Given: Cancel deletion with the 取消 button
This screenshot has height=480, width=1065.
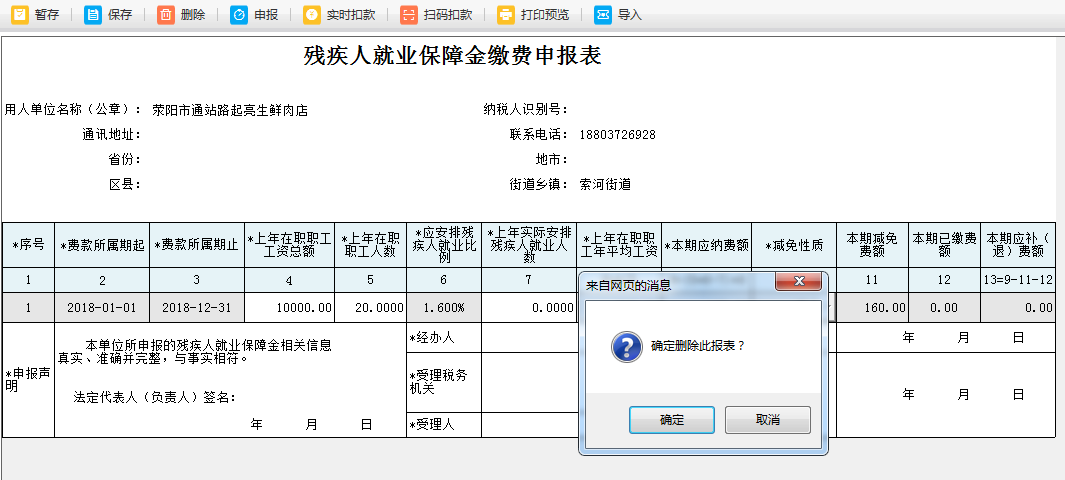Looking at the screenshot, I should point(767,420).
